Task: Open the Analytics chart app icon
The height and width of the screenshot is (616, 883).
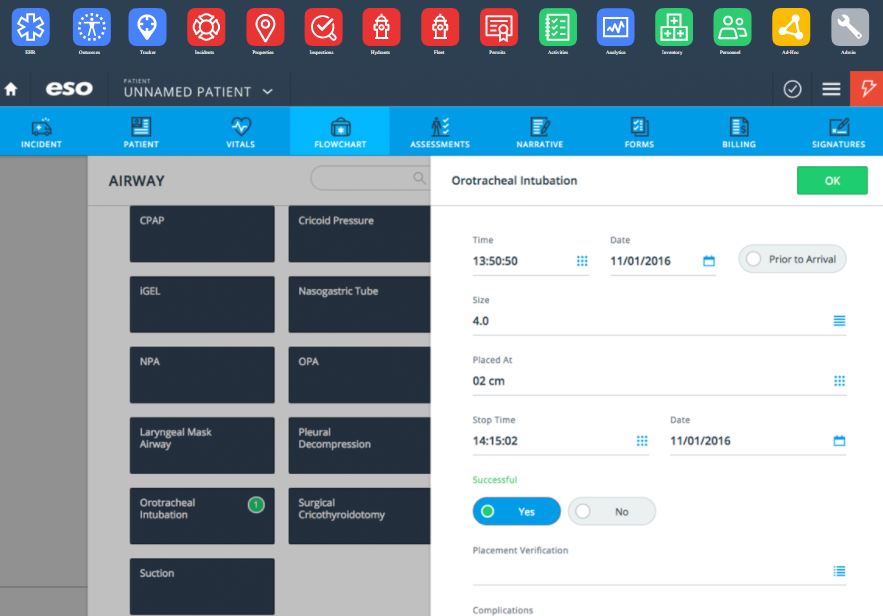Action: click(616, 27)
